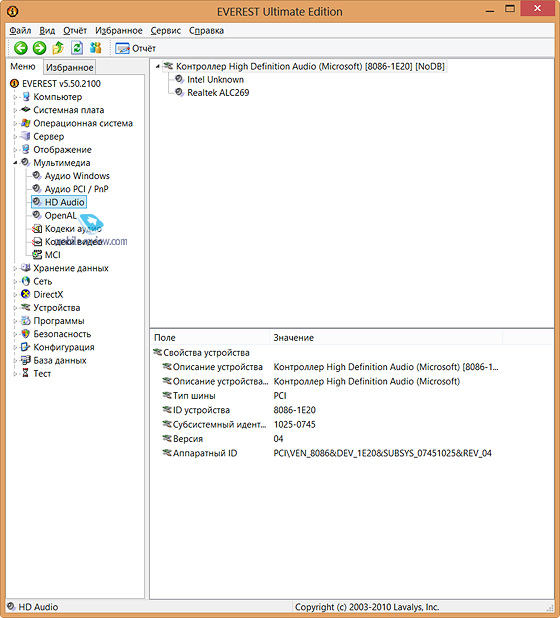Screen dimensions: 560x618
Task: Click the Безопасность shield icon
Action: 26,334
